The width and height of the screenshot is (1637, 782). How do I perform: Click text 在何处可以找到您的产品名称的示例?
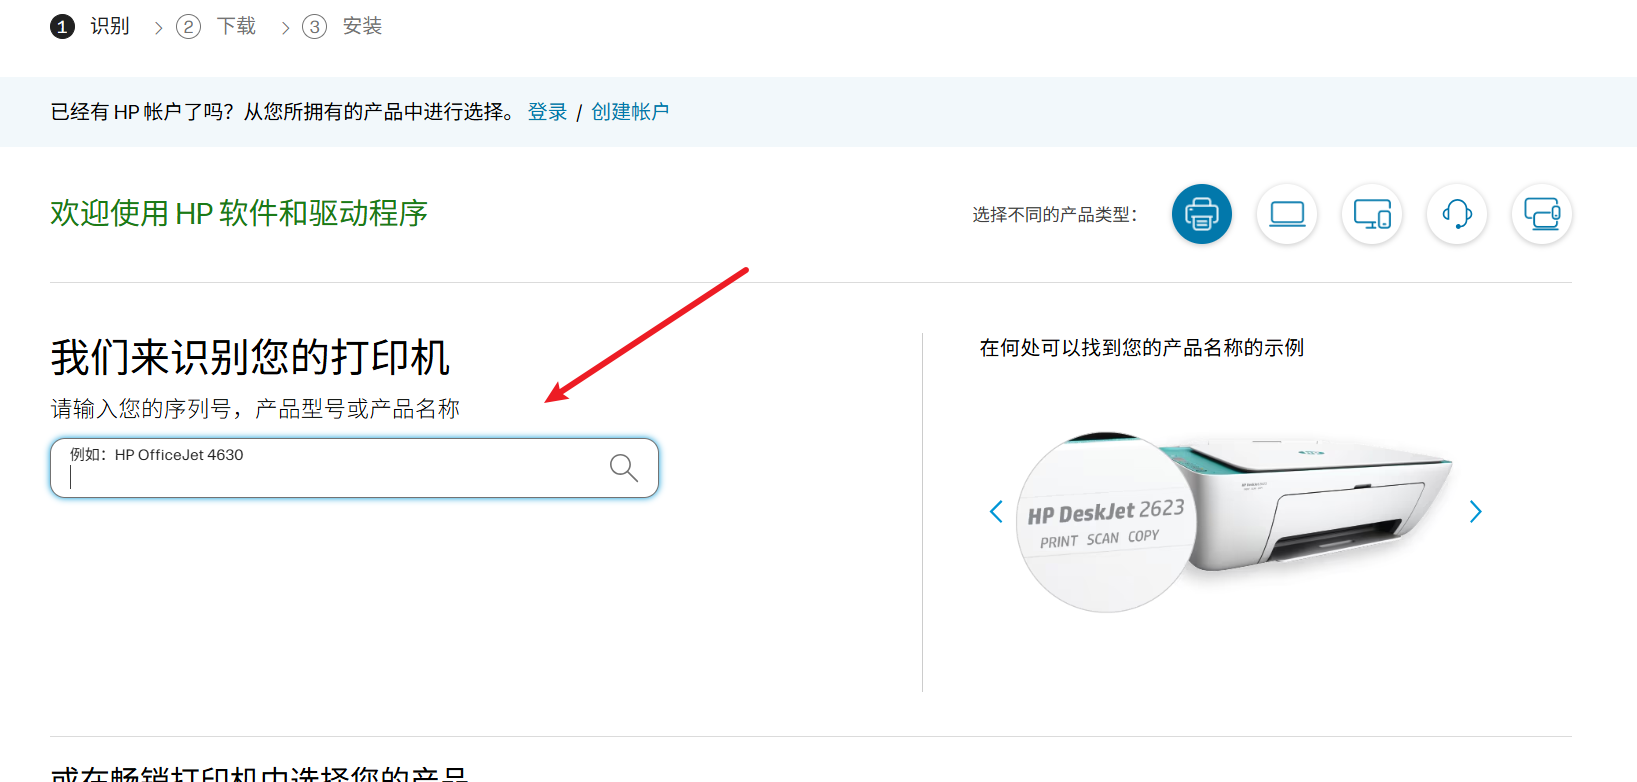(1142, 348)
